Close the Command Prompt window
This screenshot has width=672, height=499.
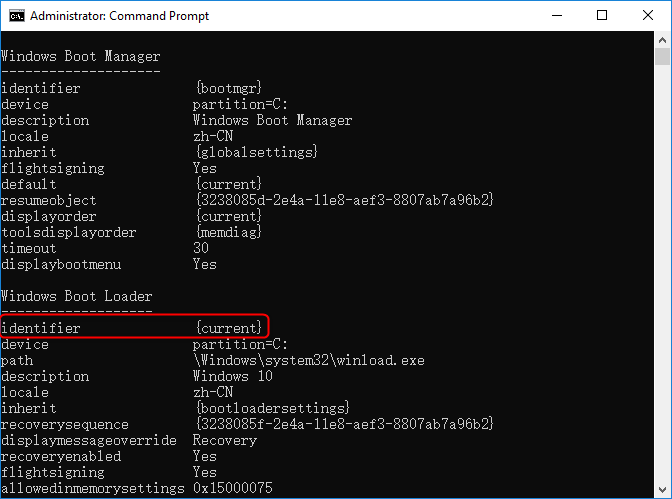click(x=647, y=16)
